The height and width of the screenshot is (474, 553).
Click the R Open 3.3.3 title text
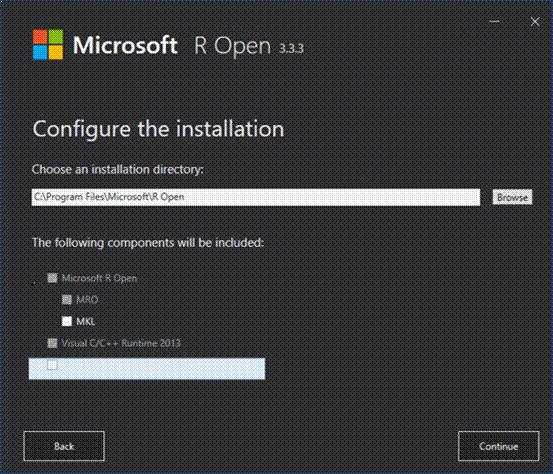click(249, 46)
